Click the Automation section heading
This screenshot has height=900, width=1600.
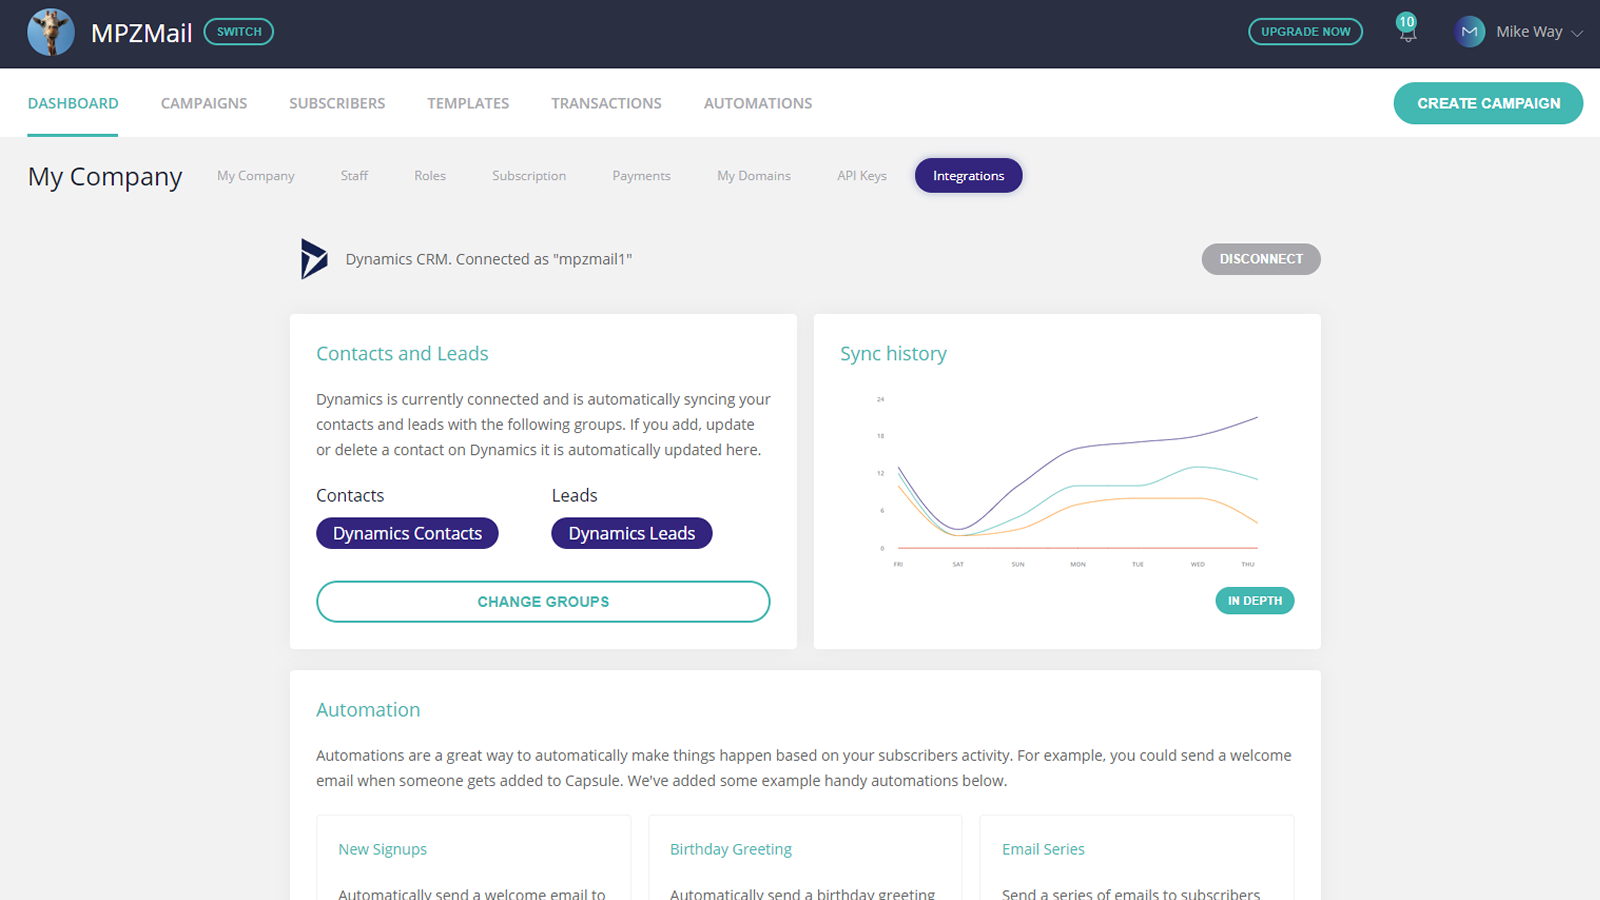368,710
